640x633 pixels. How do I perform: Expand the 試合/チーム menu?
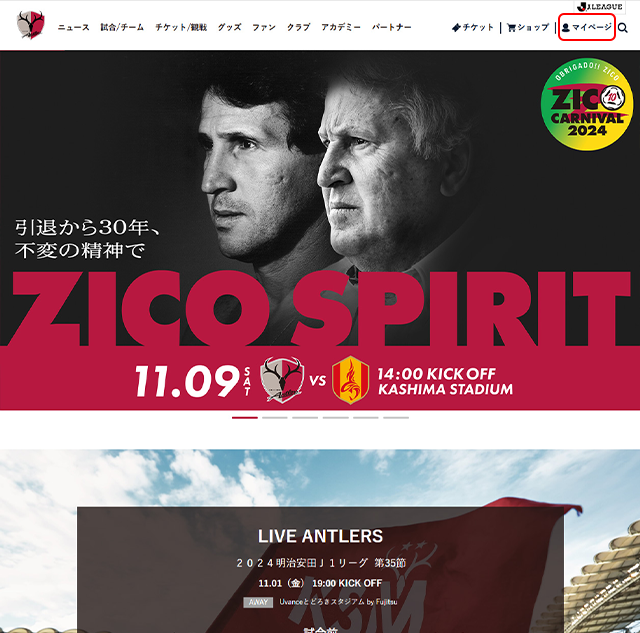(x=122, y=27)
